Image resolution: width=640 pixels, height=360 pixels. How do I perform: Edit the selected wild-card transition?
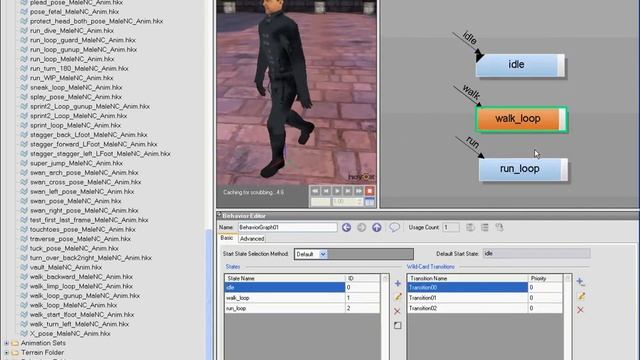581,296
